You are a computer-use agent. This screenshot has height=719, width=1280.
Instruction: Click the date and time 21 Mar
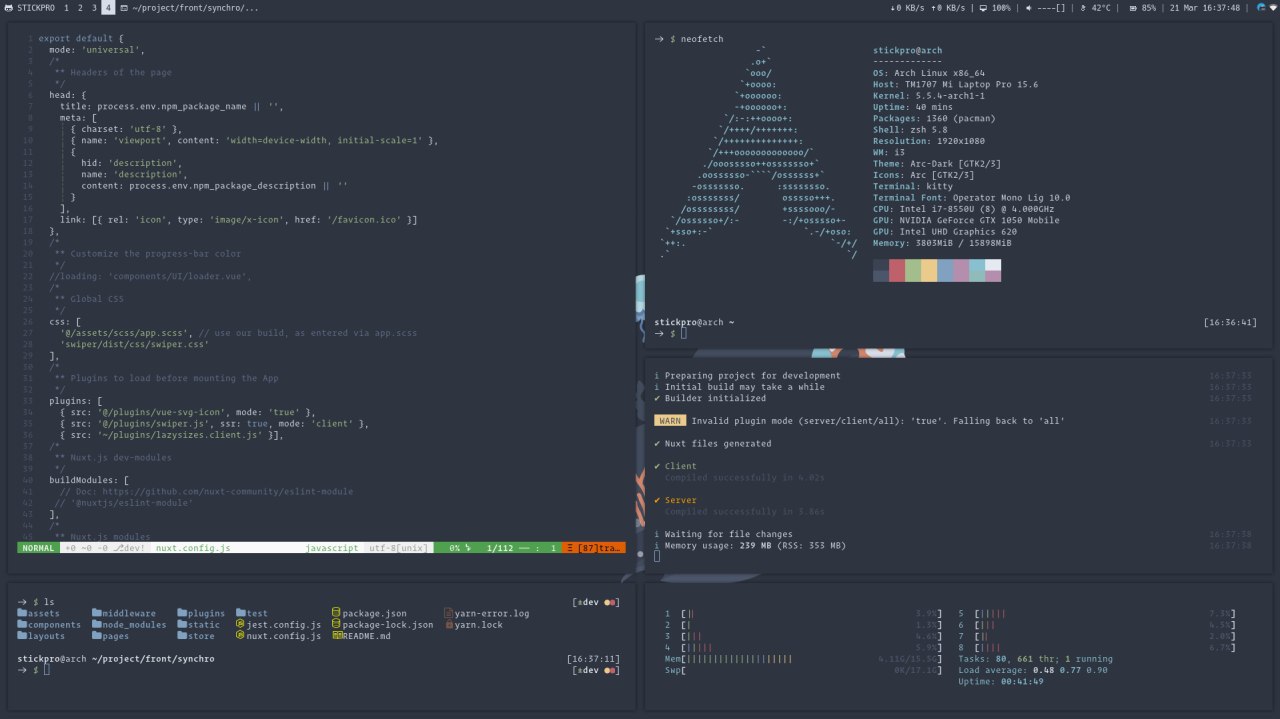pyautogui.click(x=1205, y=7)
